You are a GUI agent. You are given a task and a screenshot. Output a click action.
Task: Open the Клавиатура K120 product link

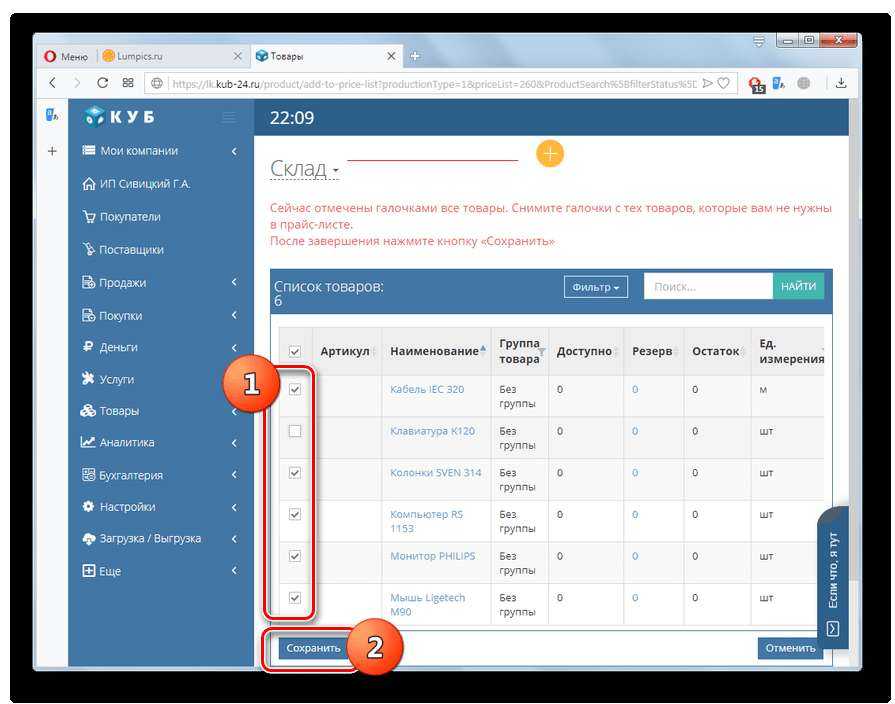point(432,431)
